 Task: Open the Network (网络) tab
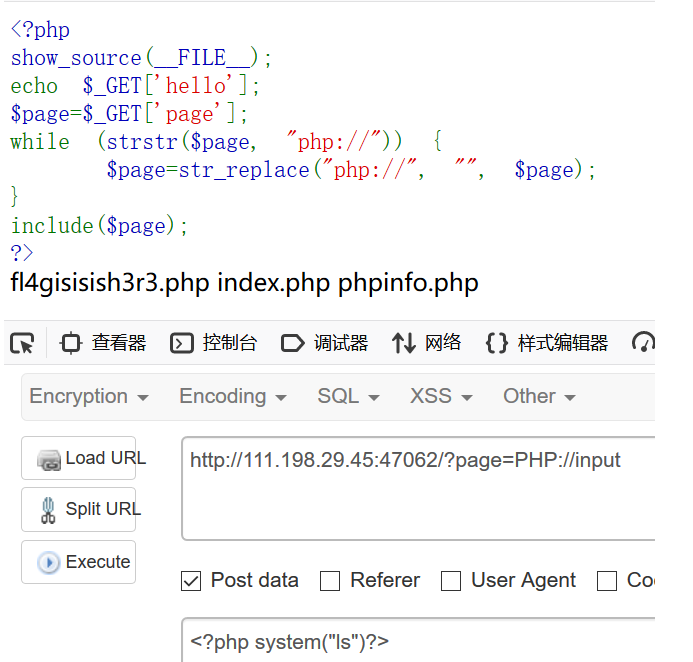[x=426, y=343]
